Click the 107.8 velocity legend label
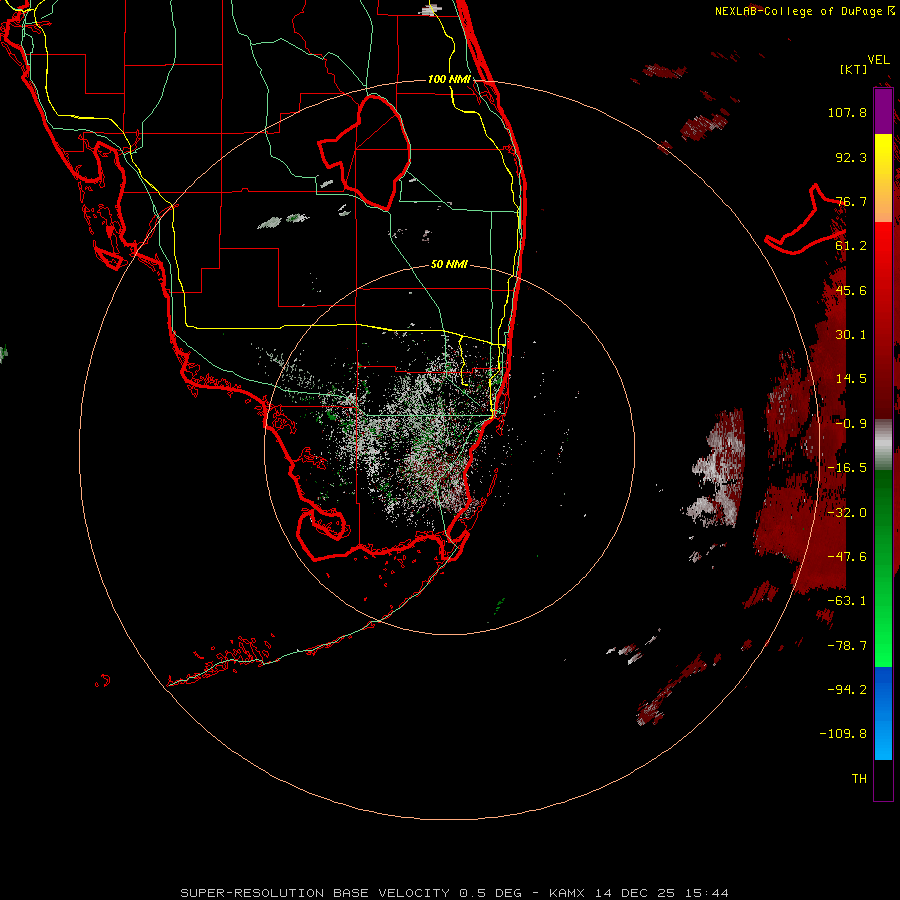This screenshot has width=900, height=900. [847, 112]
